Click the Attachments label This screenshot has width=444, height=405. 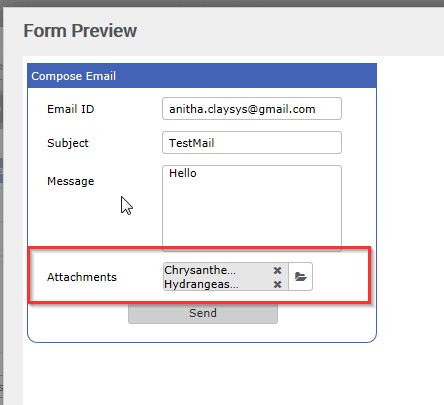82,277
